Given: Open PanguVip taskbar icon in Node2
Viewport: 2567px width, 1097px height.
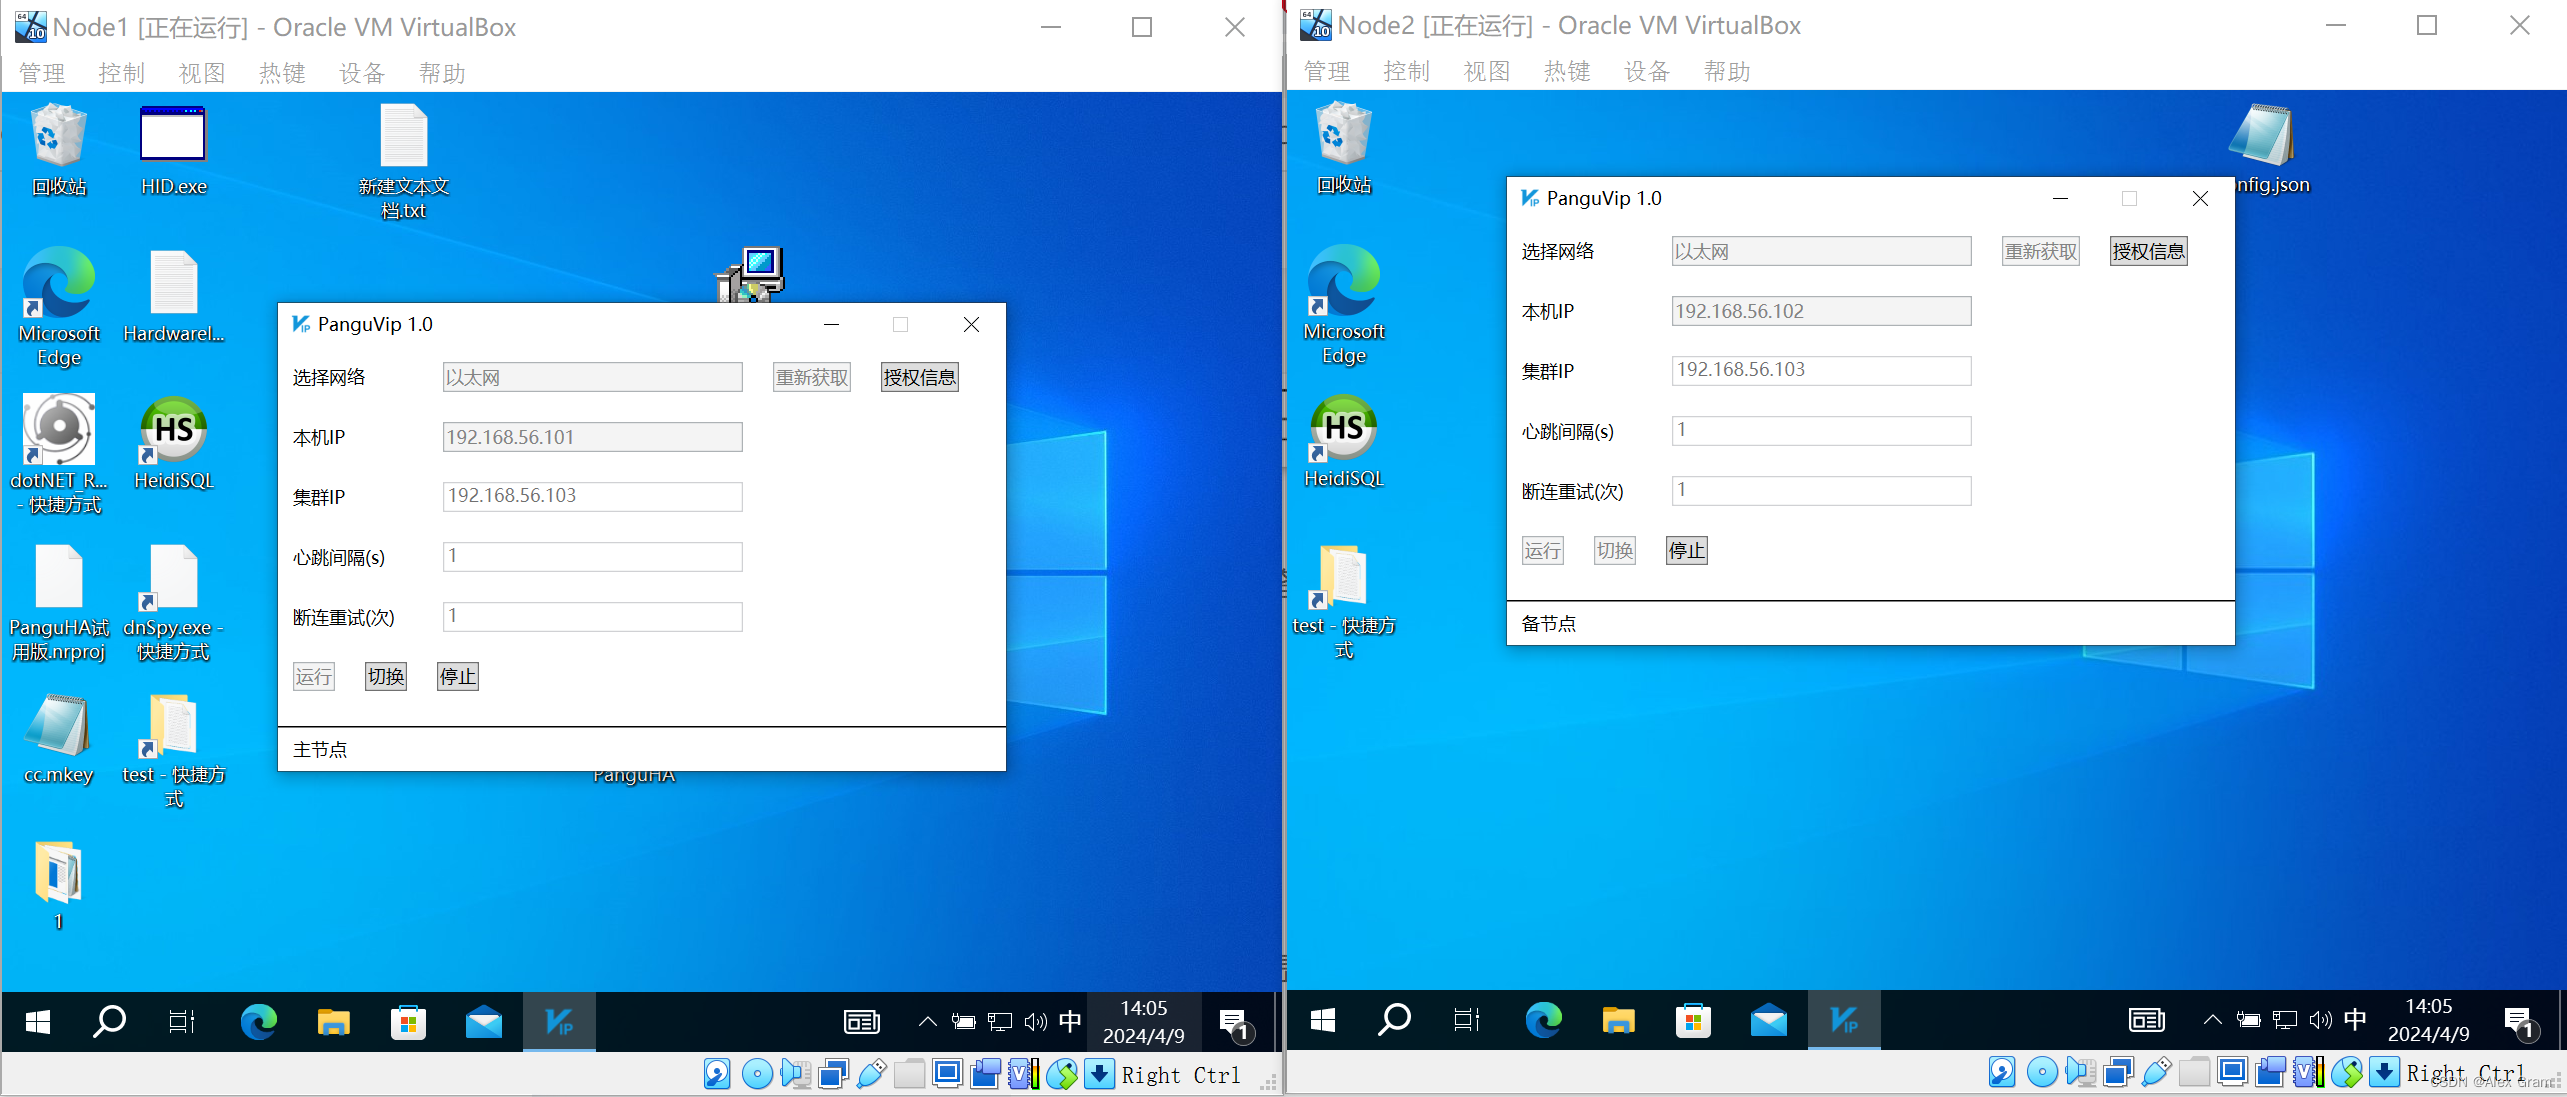Looking at the screenshot, I should [1844, 1019].
